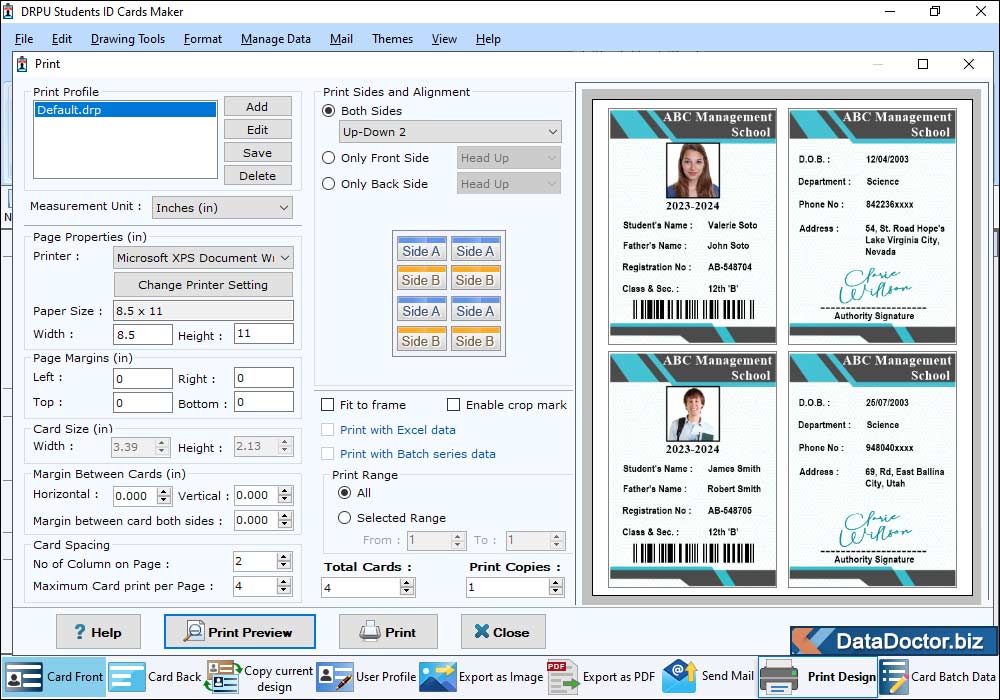Click Right margin input field
The image size is (1000, 700).
264,378
